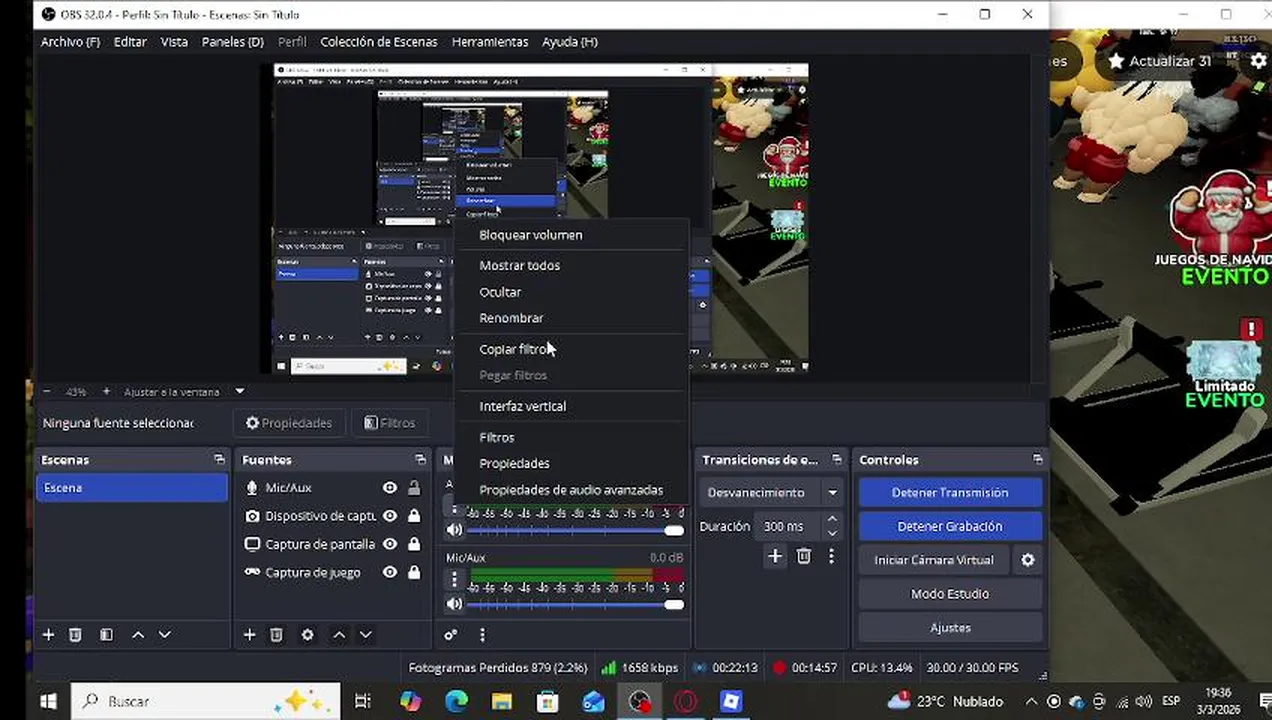The width and height of the screenshot is (1272, 720).
Task: Hide the Dispositivo de captura source
Action: coord(390,516)
